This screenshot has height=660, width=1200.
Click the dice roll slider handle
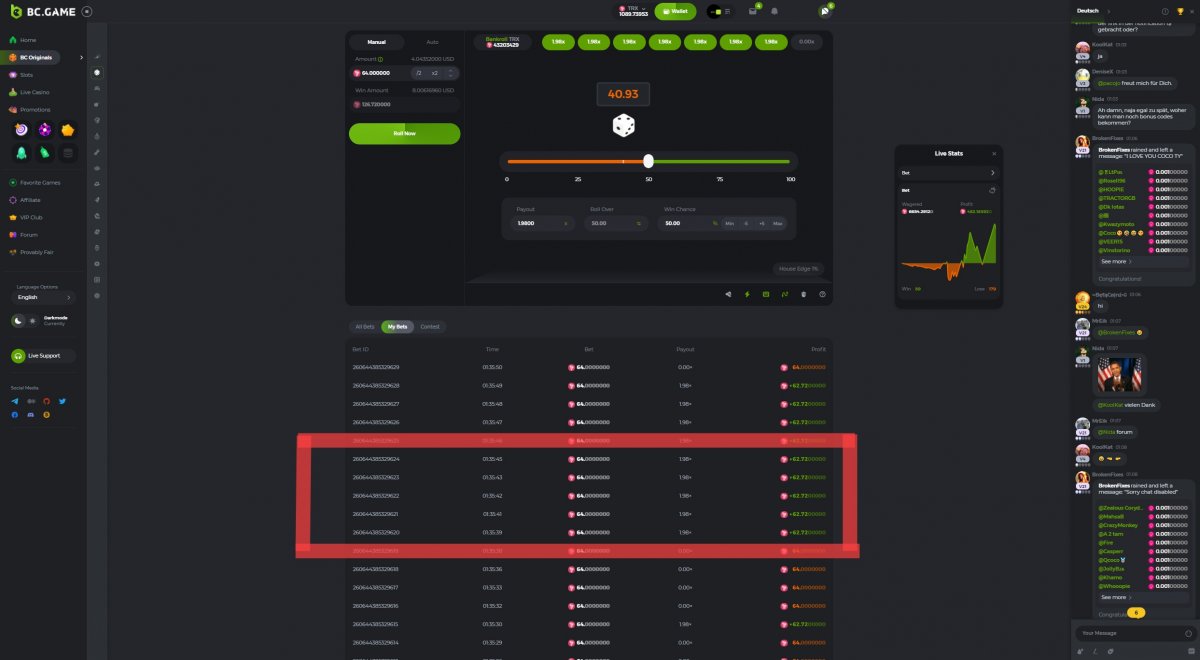click(648, 161)
